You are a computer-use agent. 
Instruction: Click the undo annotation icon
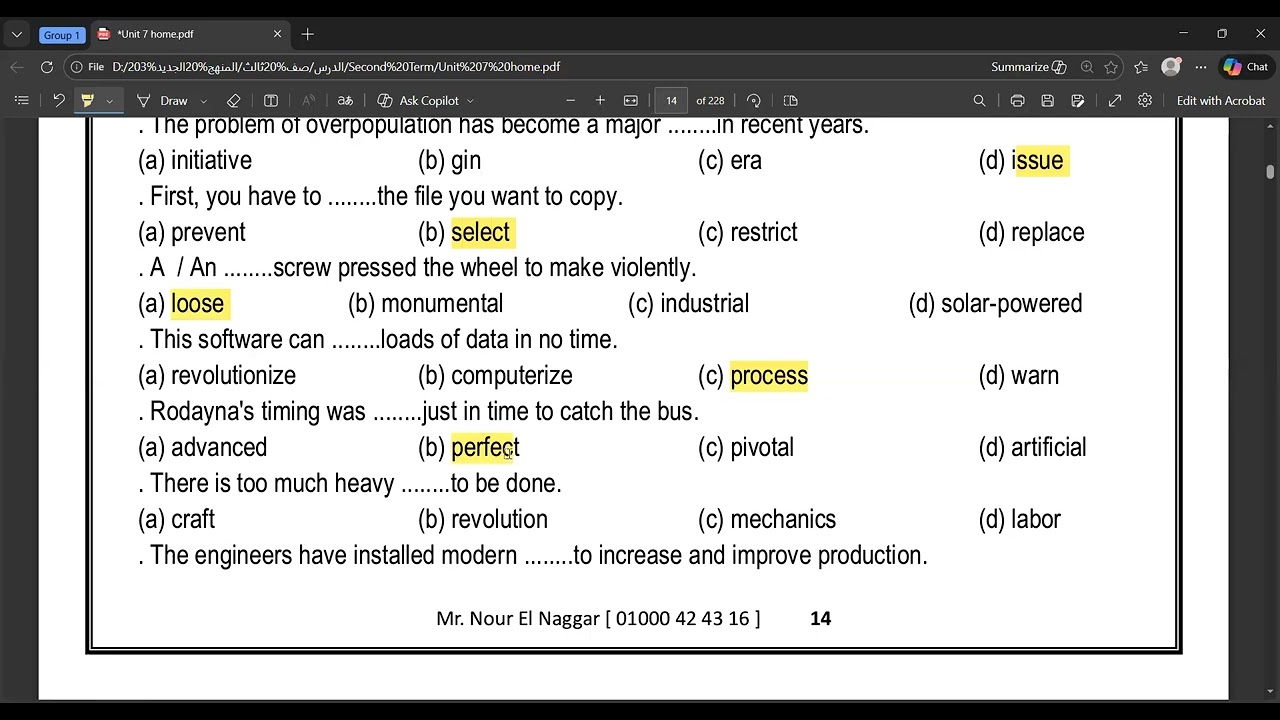click(59, 101)
